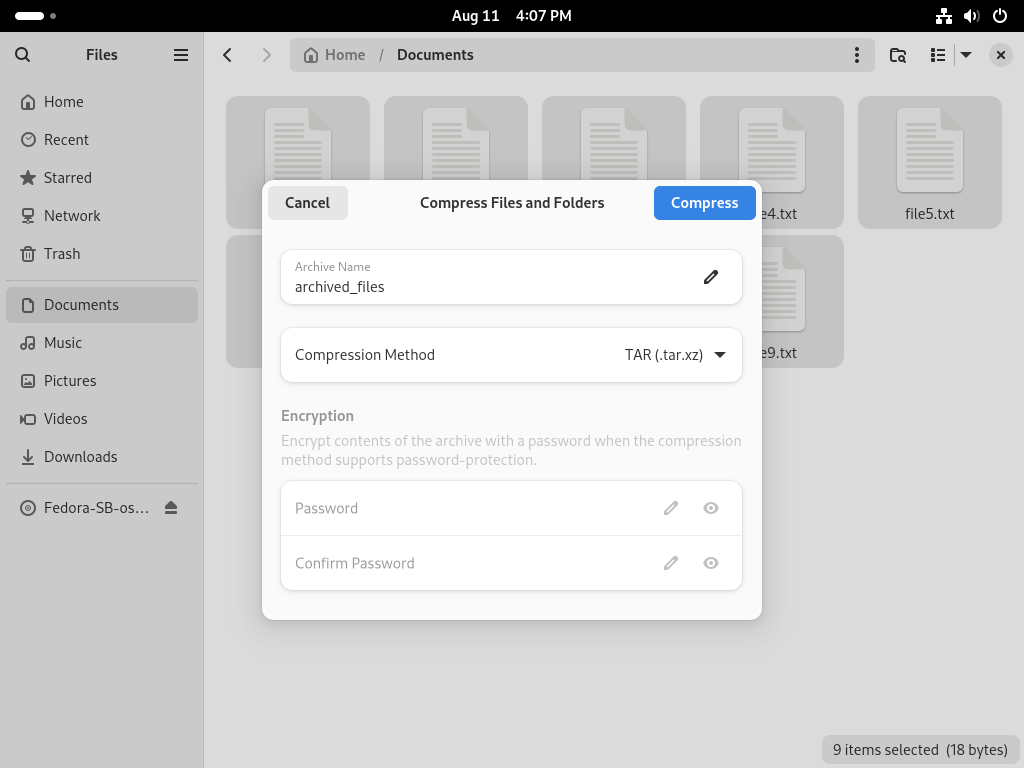Image resolution: width=1024 pixels, height=768 pixels.
Task: Open the path bar three-dot menu
Action: pos(857,55)
